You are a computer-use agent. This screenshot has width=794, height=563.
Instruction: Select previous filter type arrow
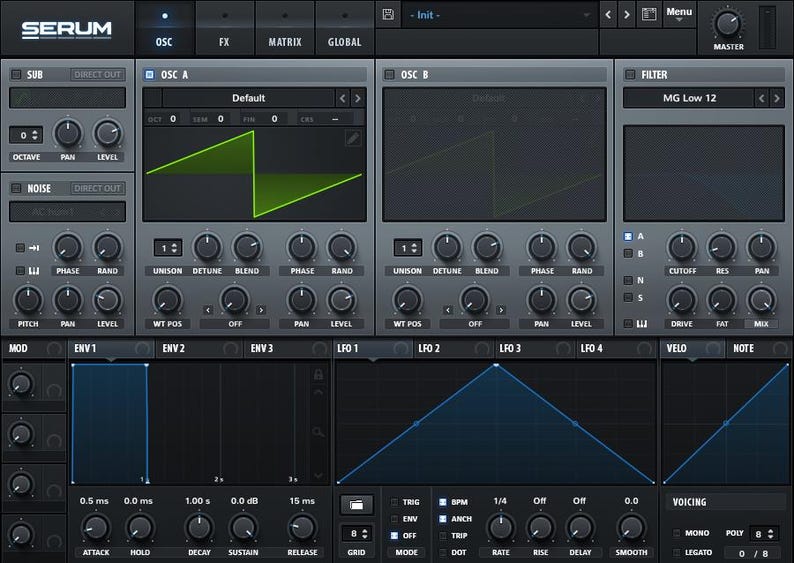pyautogui.click(x=762, y=98)
